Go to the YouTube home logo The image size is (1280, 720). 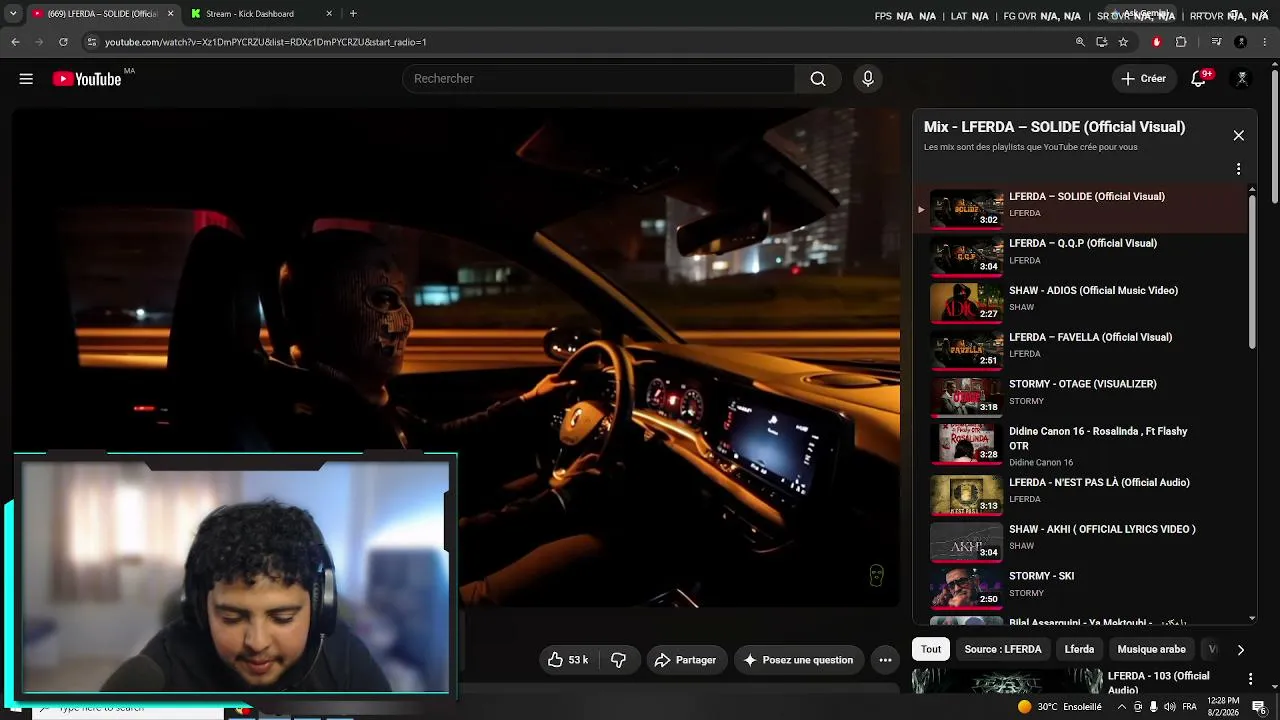(87, 79)
